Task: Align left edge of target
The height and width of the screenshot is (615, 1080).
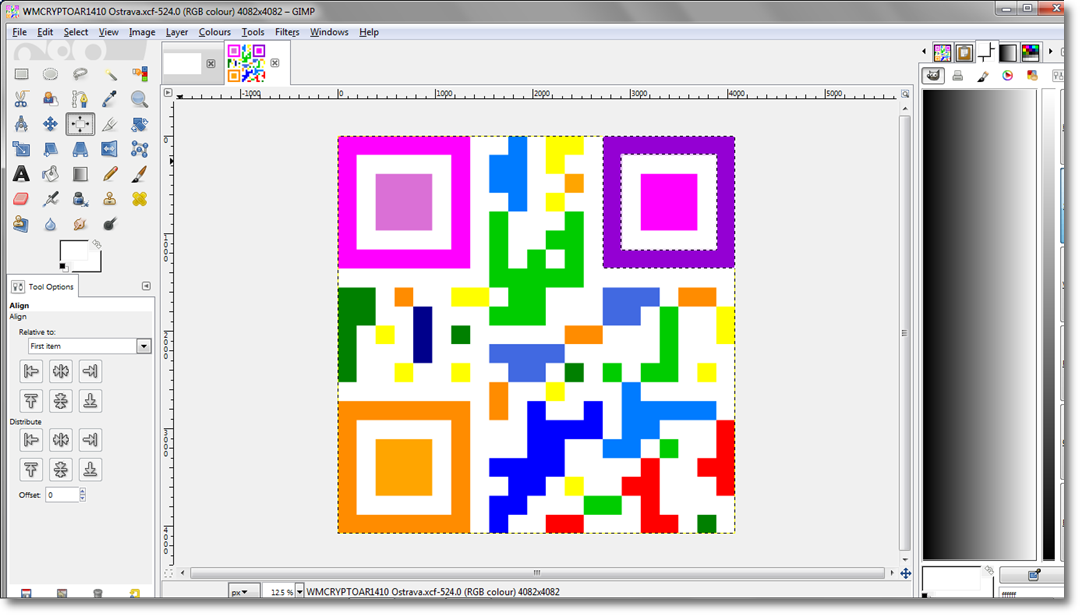Action: click(x=31, y=371)
